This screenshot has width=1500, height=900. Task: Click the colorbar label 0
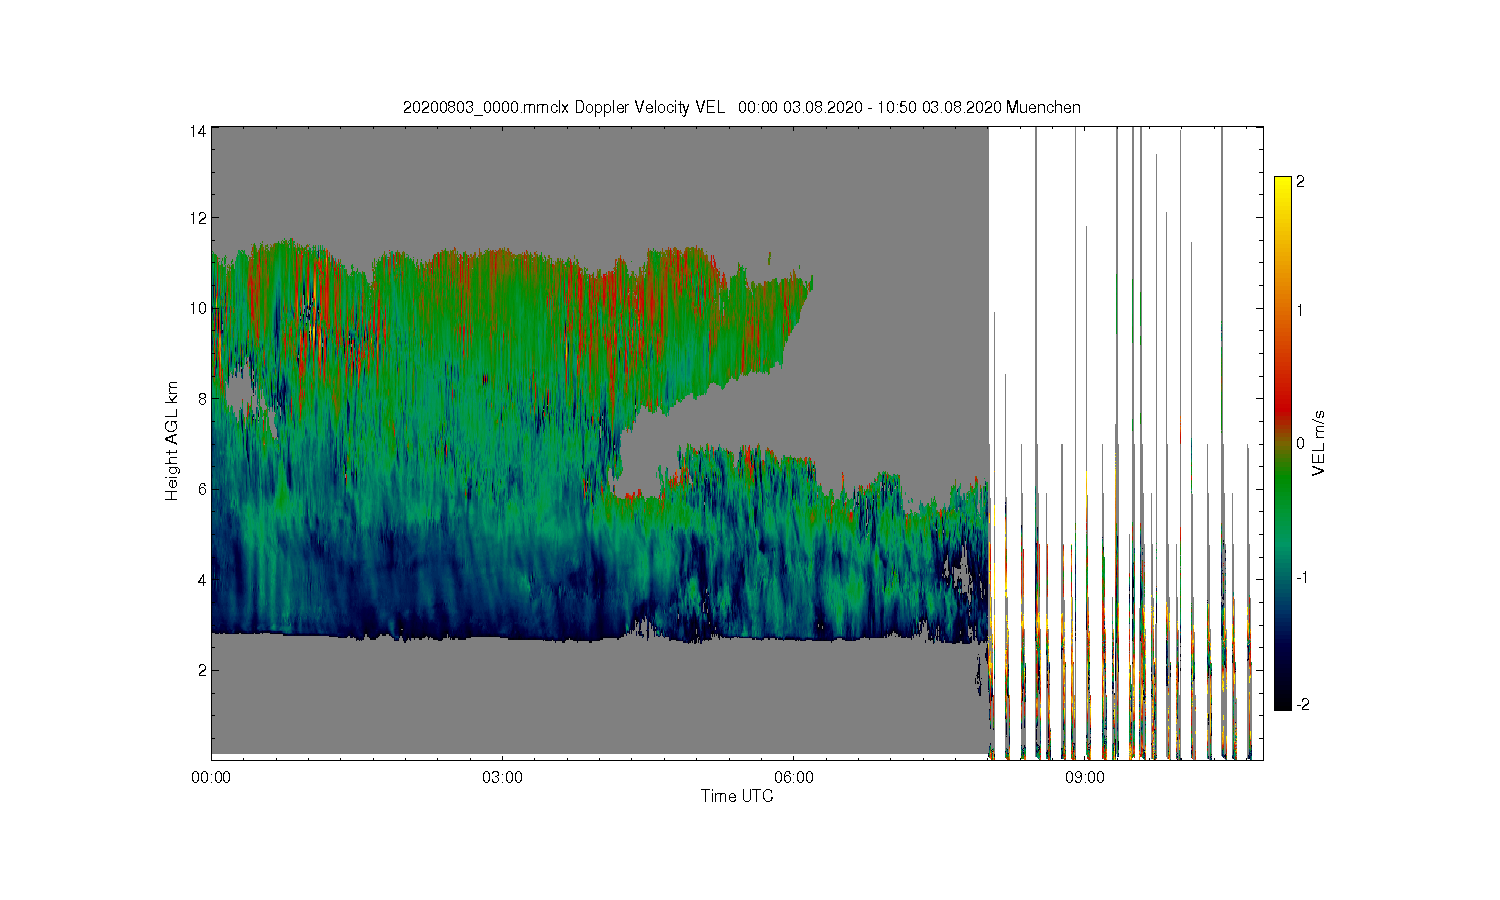pyautogui.click(x=1300, y=443)
